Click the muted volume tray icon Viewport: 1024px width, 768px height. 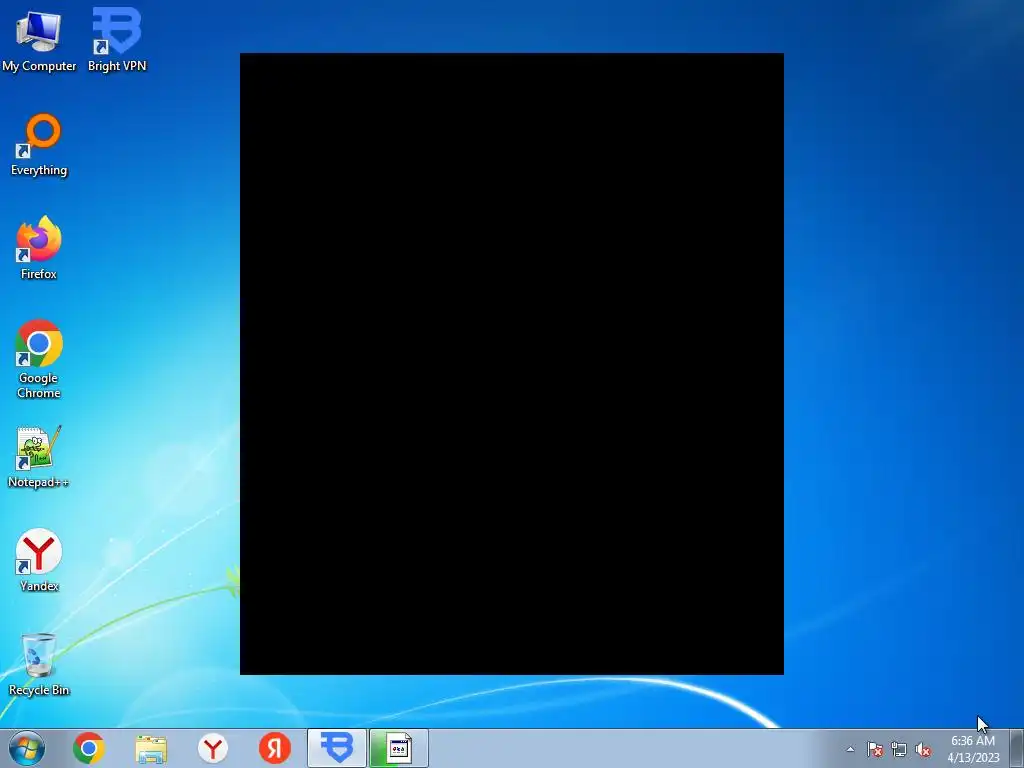[x=923, y=749]
